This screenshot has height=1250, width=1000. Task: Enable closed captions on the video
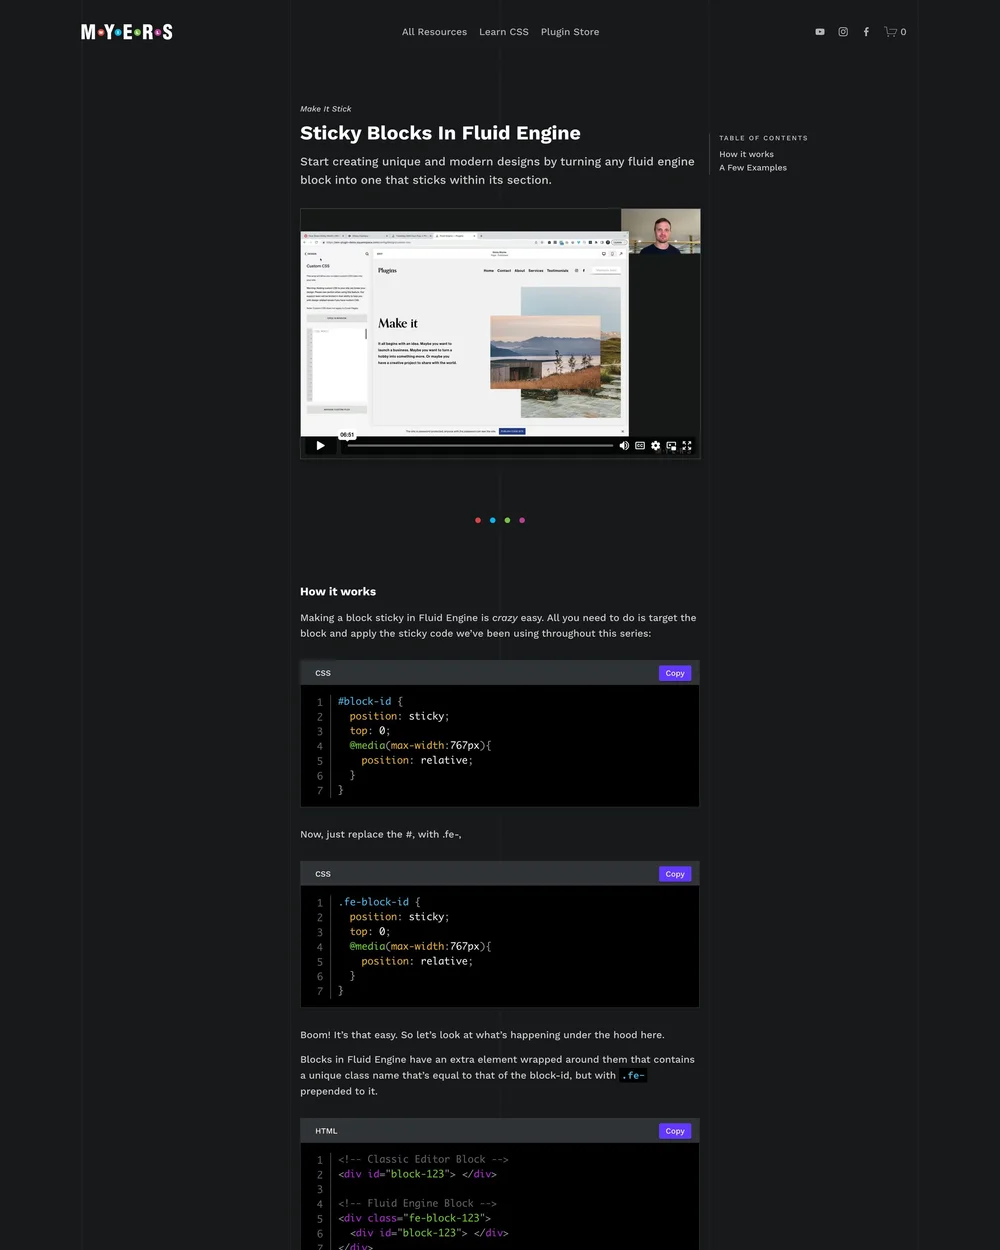pos(640,445)
